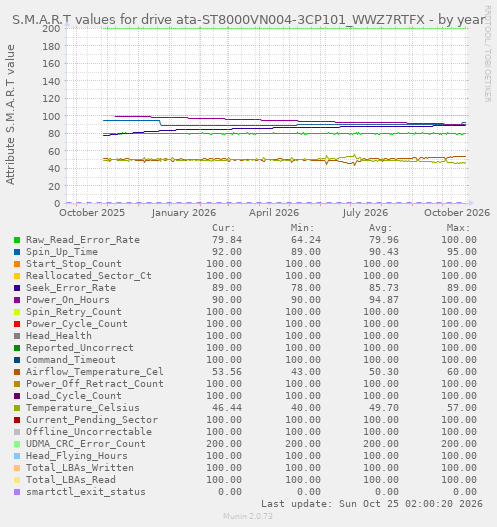Click the light green UDMA_CRC_Error_Count swatch

click(17, 444)
